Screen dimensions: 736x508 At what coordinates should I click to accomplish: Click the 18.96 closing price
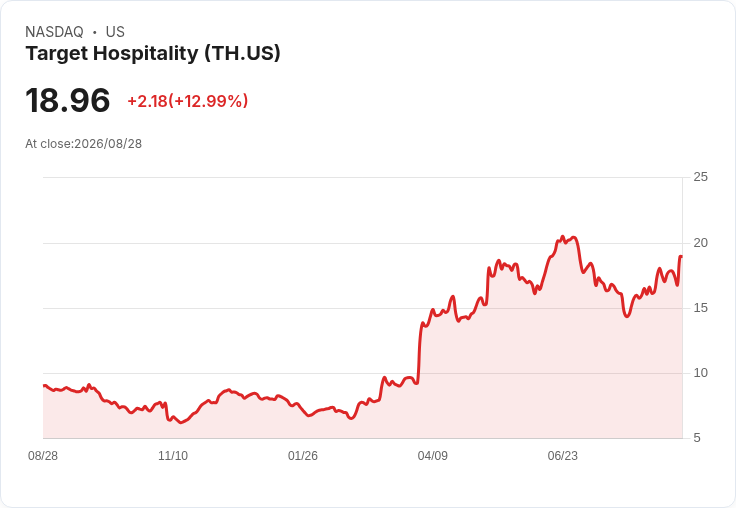coord(68,100)
